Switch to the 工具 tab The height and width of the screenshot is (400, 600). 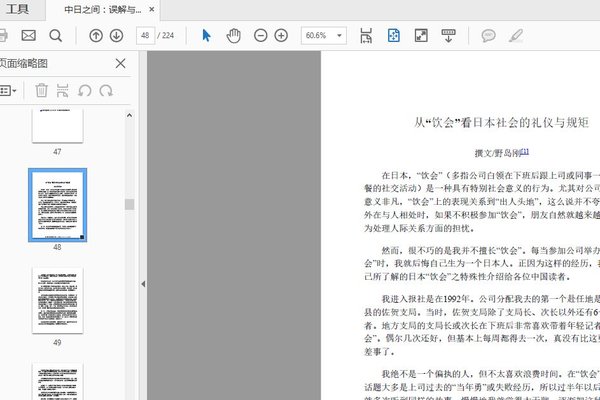pos(17,9)
